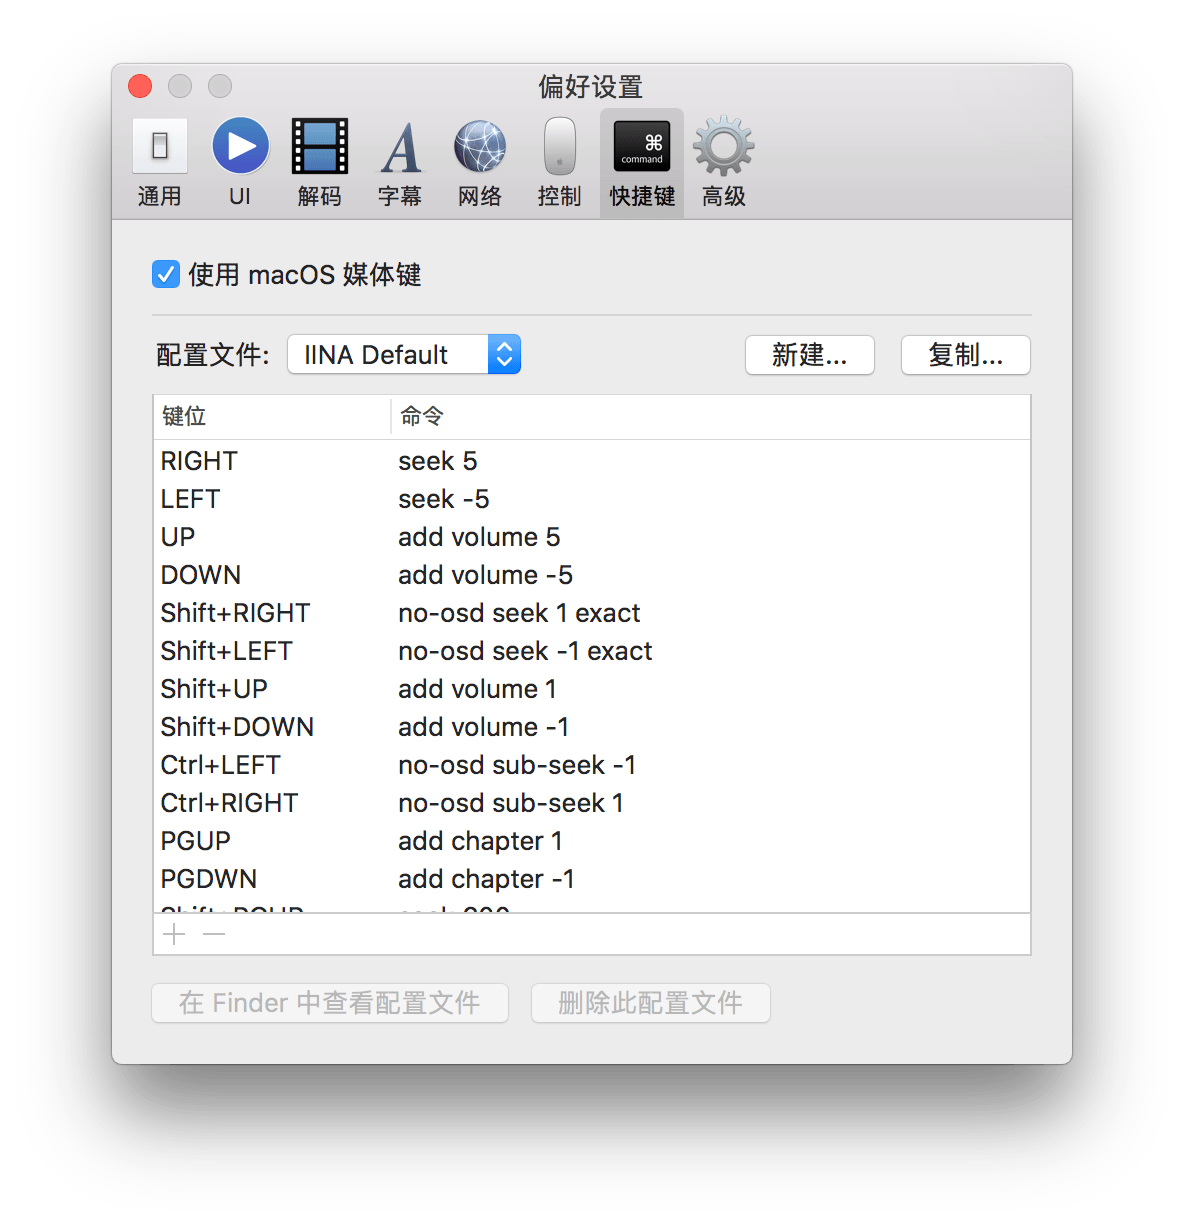Select the Ctrl+RIGHT key binding row
1184x1224 pixels.
coord(592,803)
